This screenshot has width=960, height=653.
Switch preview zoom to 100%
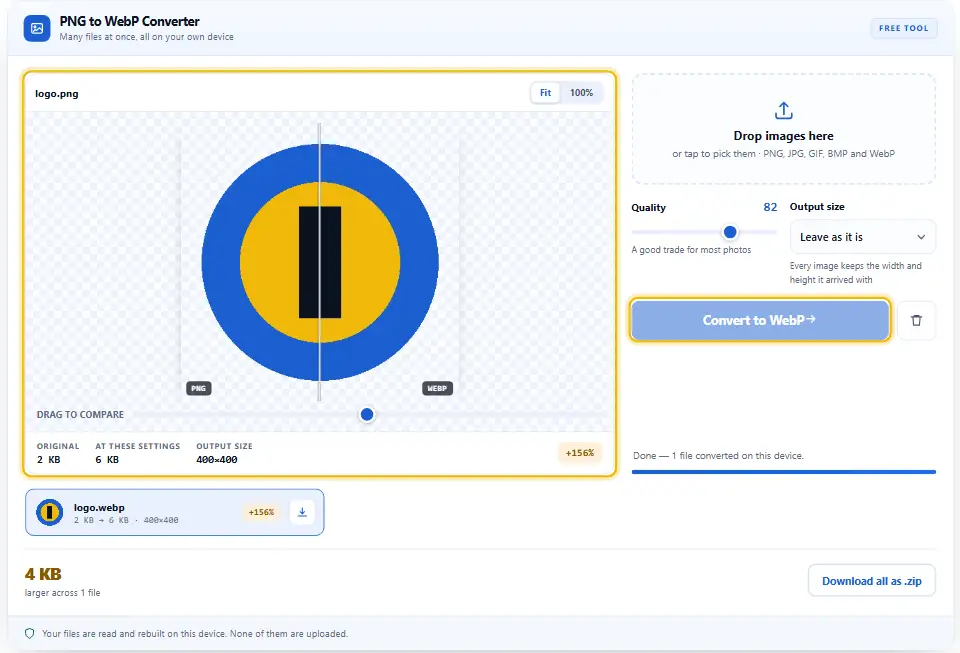(x=581, y=93)
